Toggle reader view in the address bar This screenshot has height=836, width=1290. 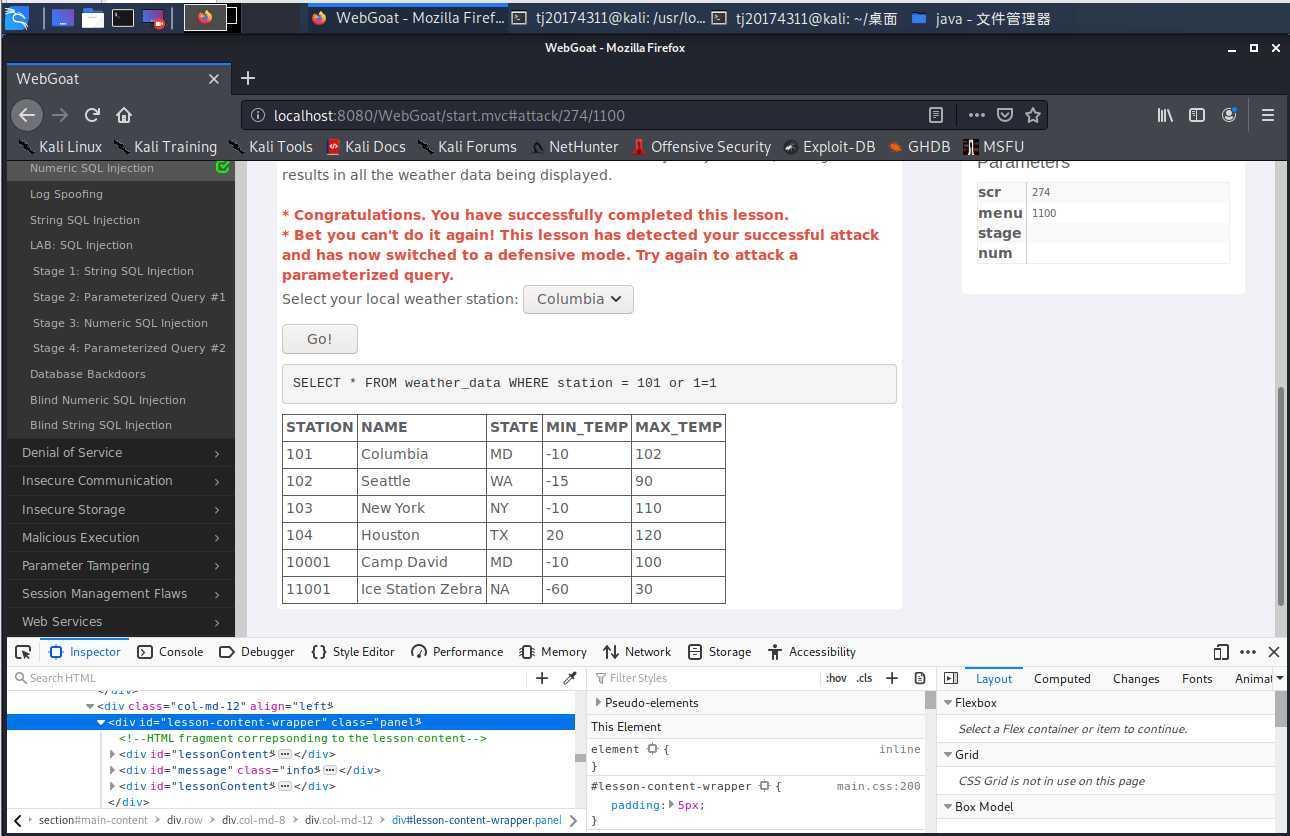(x=936, y=115)
